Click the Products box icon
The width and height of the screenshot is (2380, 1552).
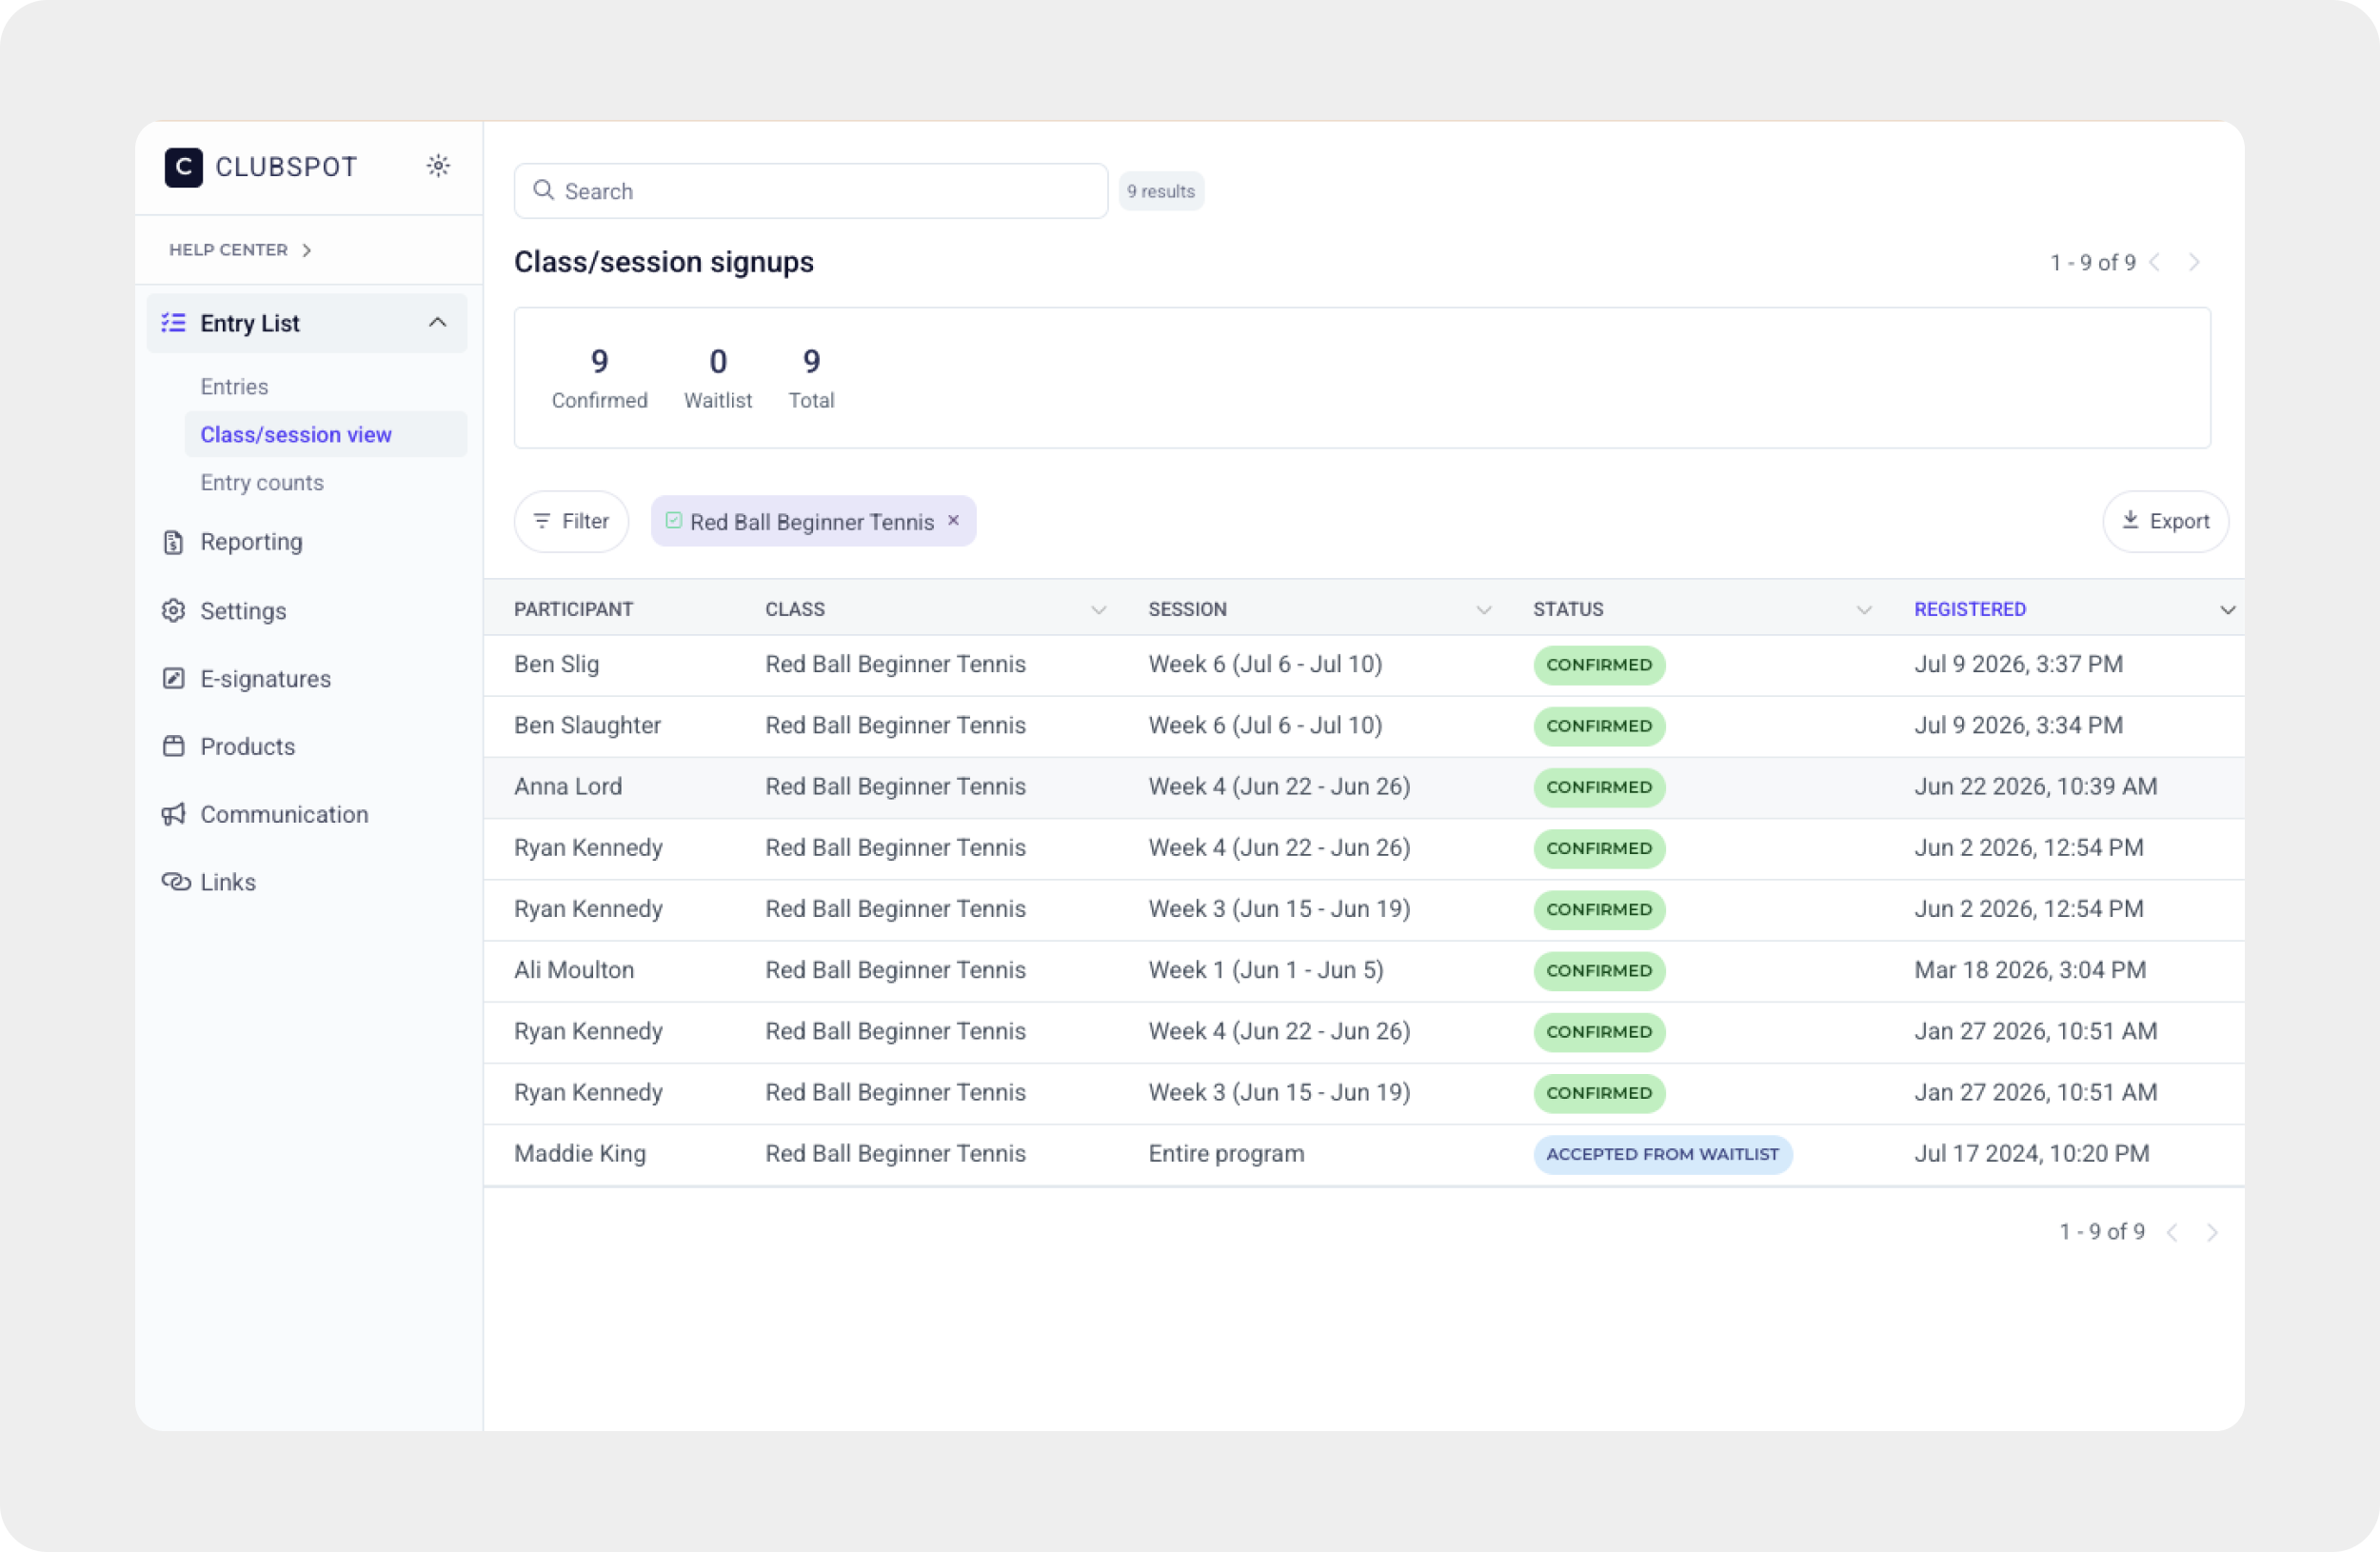174,746
